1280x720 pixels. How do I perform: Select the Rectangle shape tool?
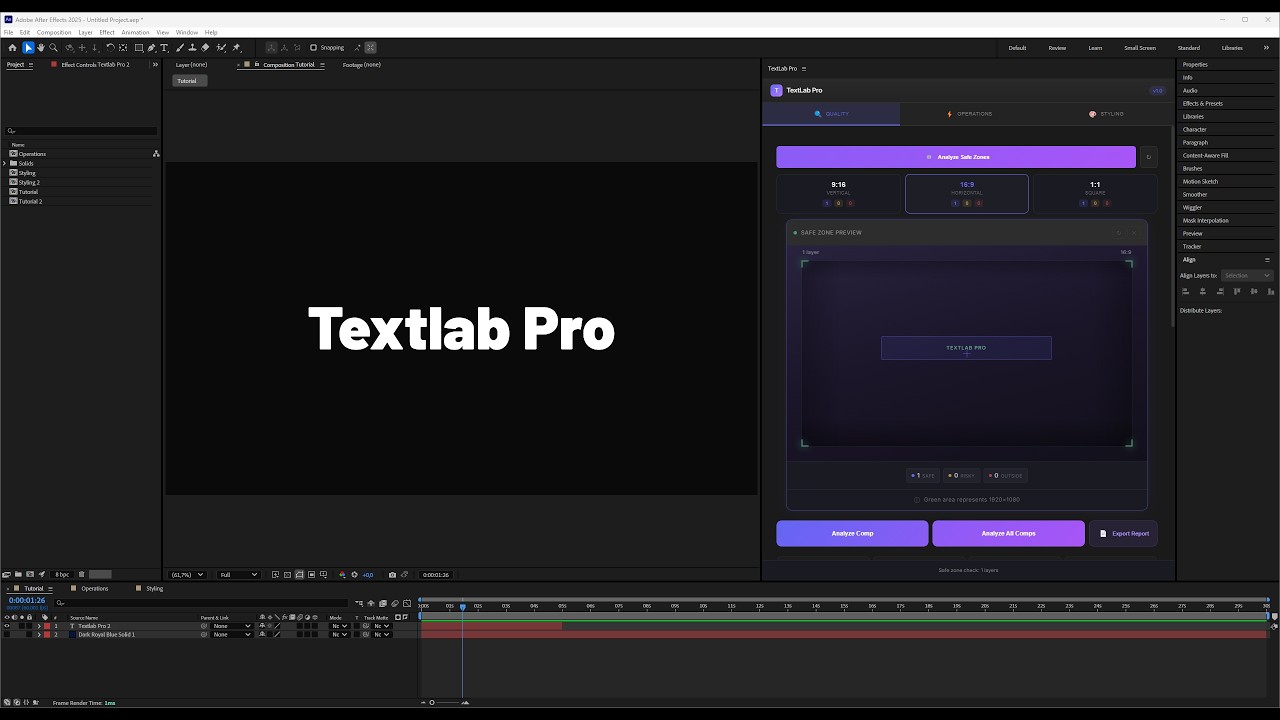click(x=139, y=48)
